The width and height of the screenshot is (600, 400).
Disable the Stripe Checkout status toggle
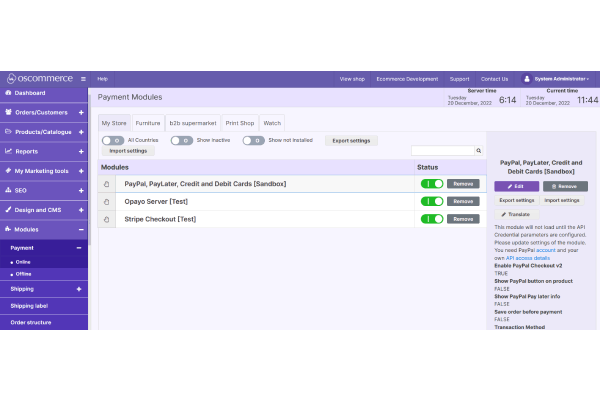(431, 218)
